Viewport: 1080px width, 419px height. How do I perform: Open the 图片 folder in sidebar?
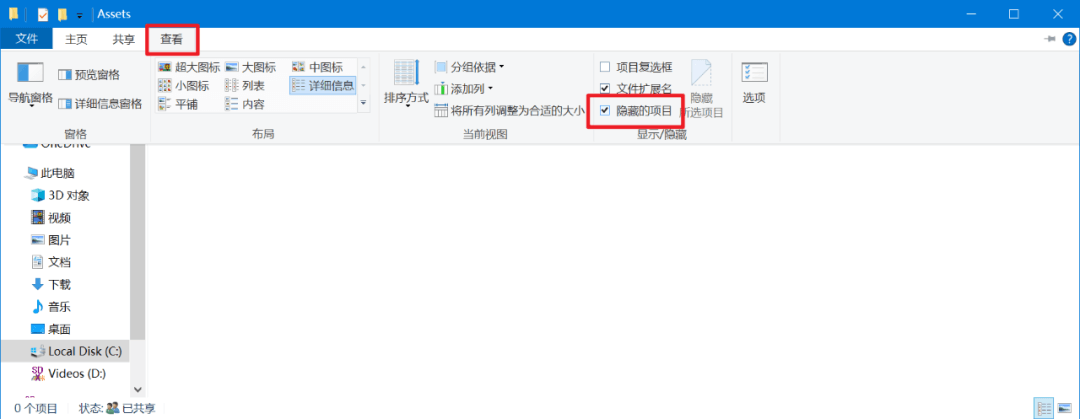pos(51,240)
